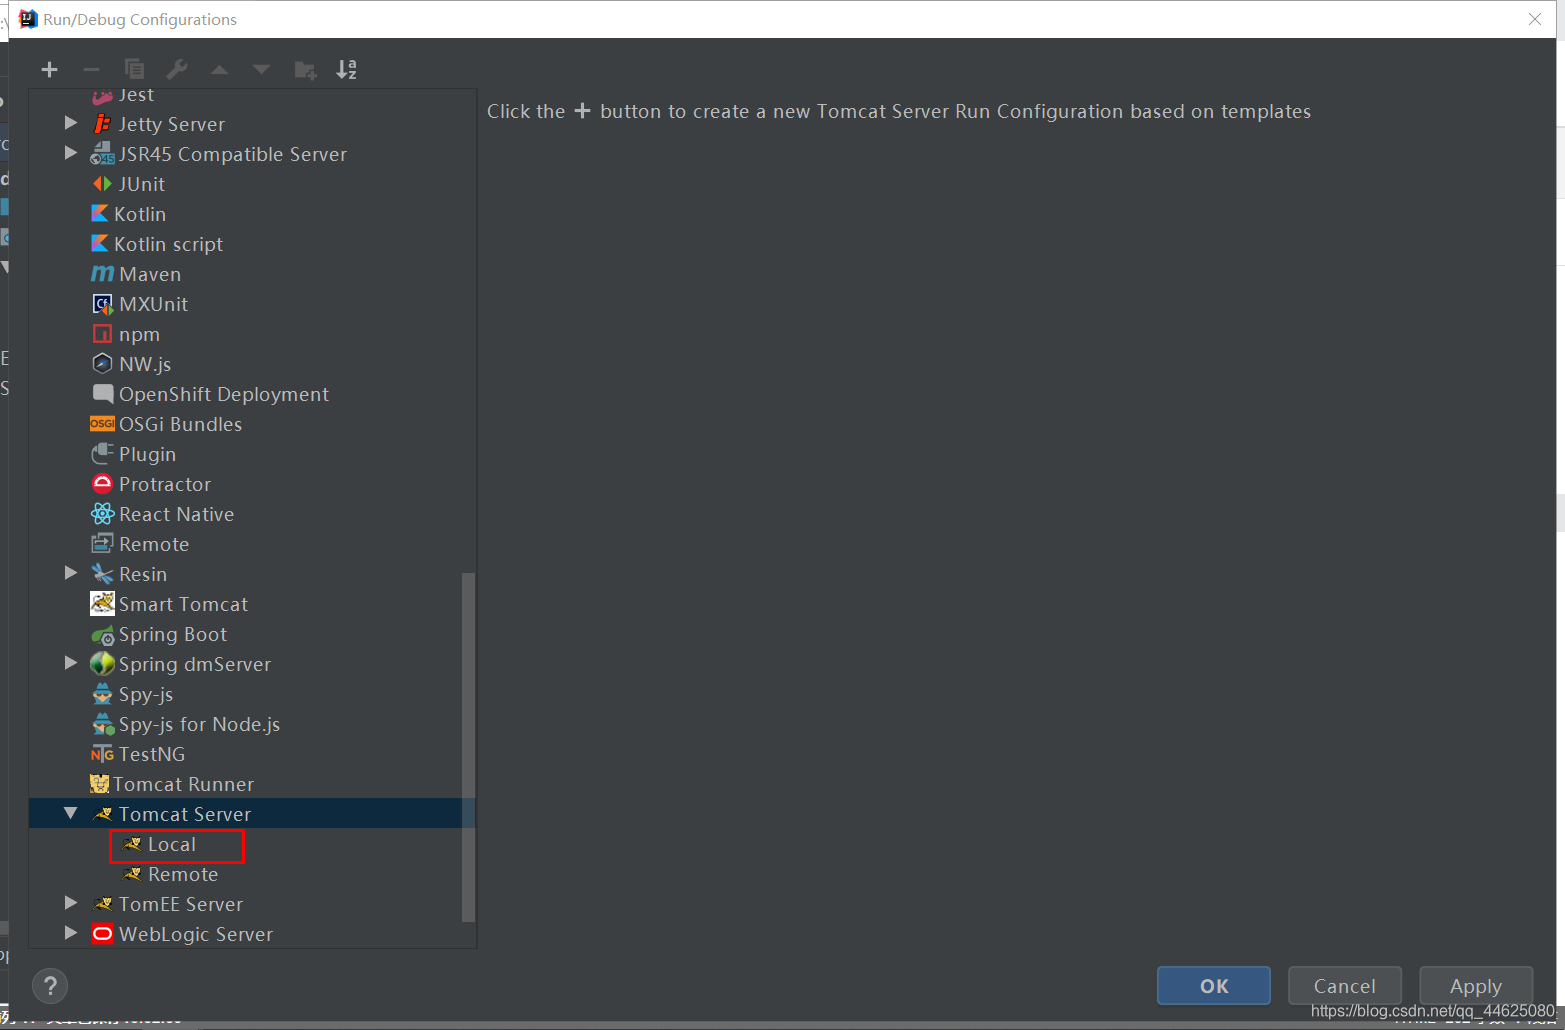Click the TestNG icon
This screenshot has width=1565, height=1030.
click(x=102, y=754)
